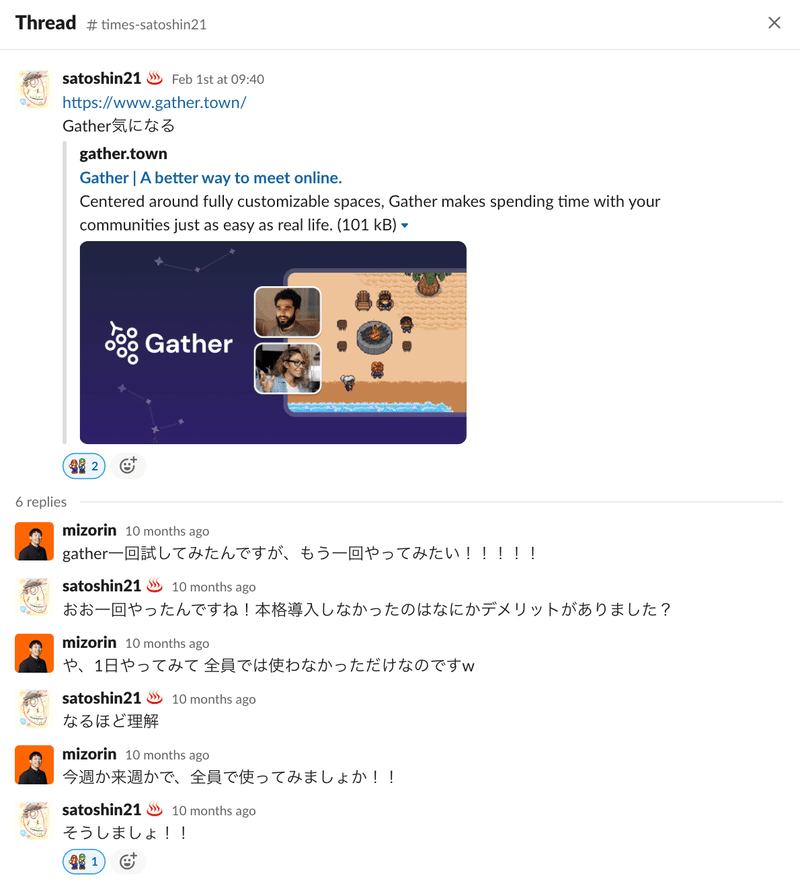Viewport: 800px width, 891px height.
Task: Click the gather.town site name in preview
Action: pyautogui.click(x=123, y=154)
